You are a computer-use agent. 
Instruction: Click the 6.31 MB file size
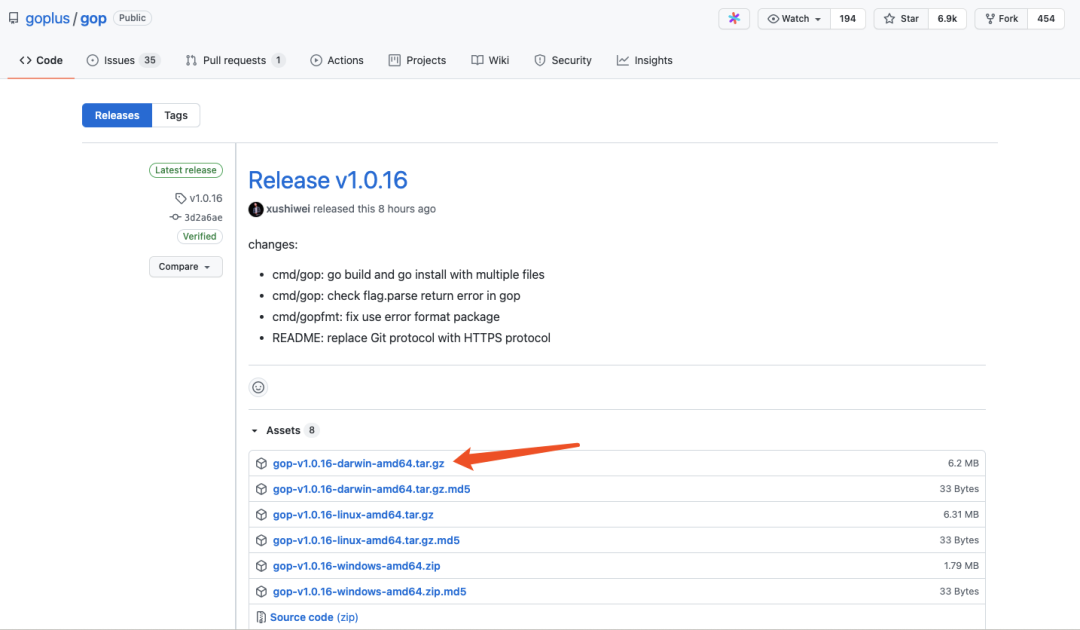coord(961,515)
